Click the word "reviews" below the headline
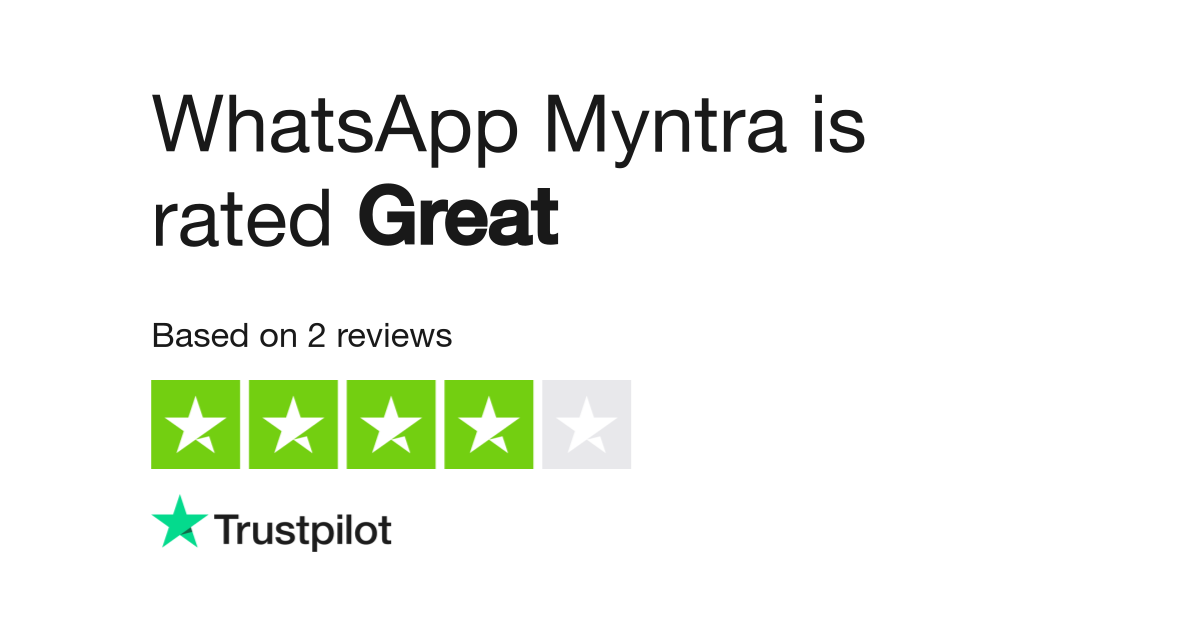This screenshot has width=1200, height=627. [394, 337]
